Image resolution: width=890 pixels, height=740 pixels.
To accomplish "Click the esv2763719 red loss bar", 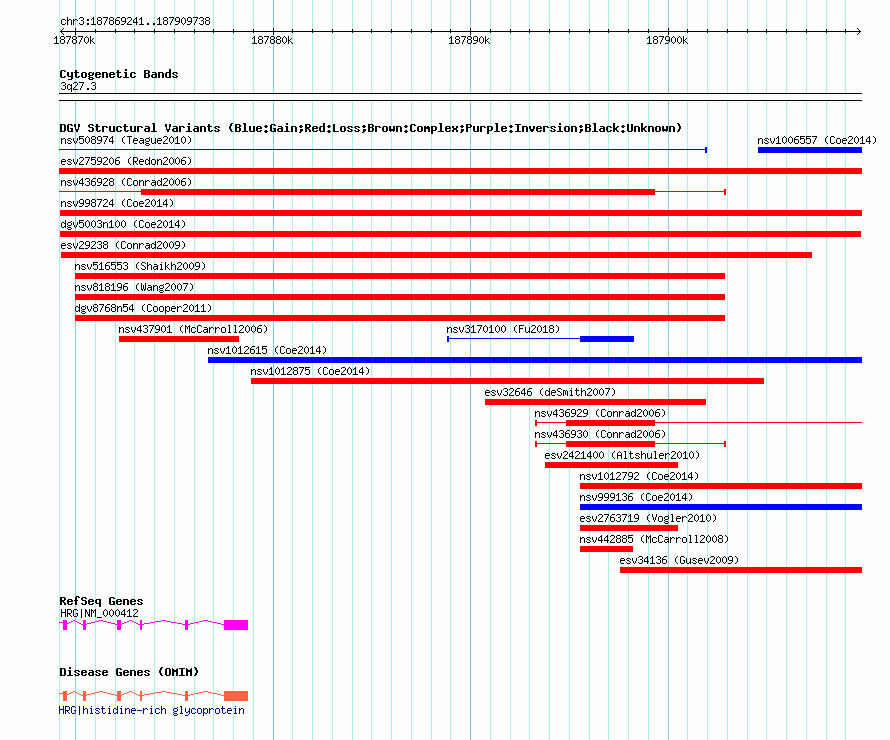I will point(629,528).
